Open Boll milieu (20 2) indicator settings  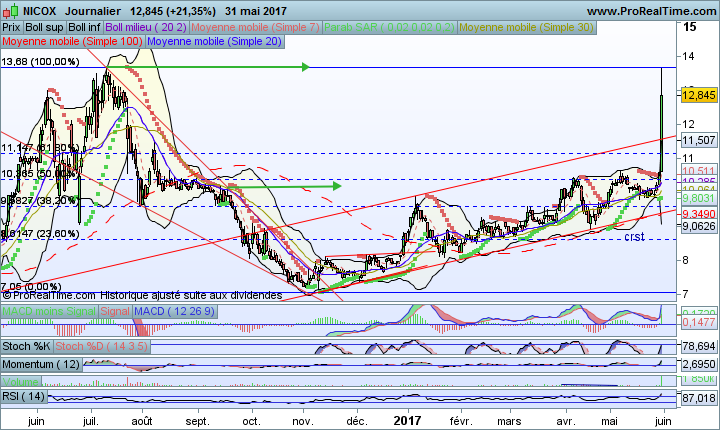pos(146,28)
